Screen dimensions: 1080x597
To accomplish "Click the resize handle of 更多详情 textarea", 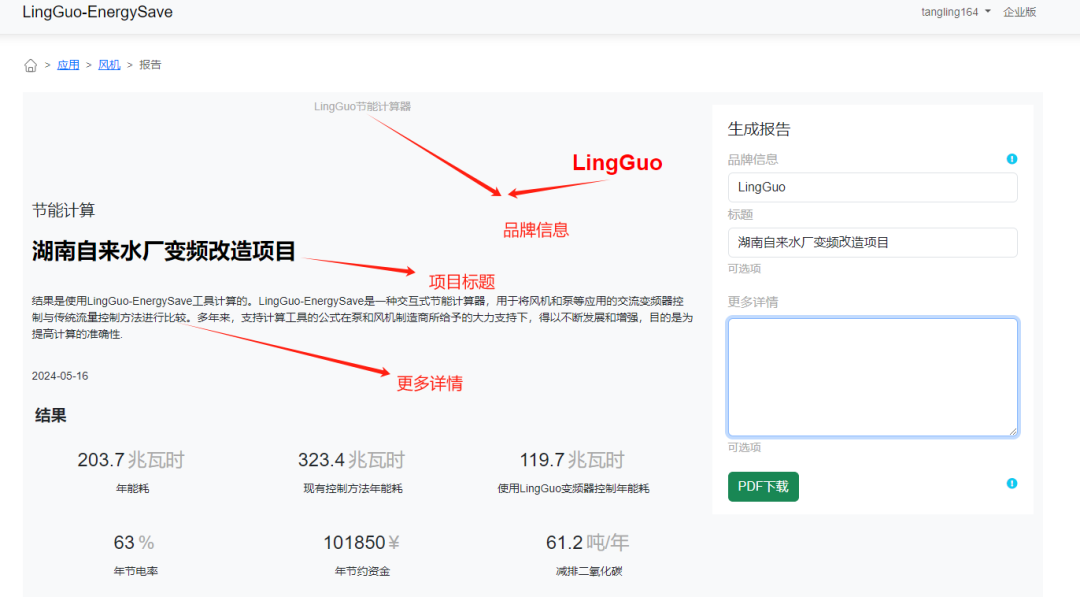I will tap(1012, 431).
